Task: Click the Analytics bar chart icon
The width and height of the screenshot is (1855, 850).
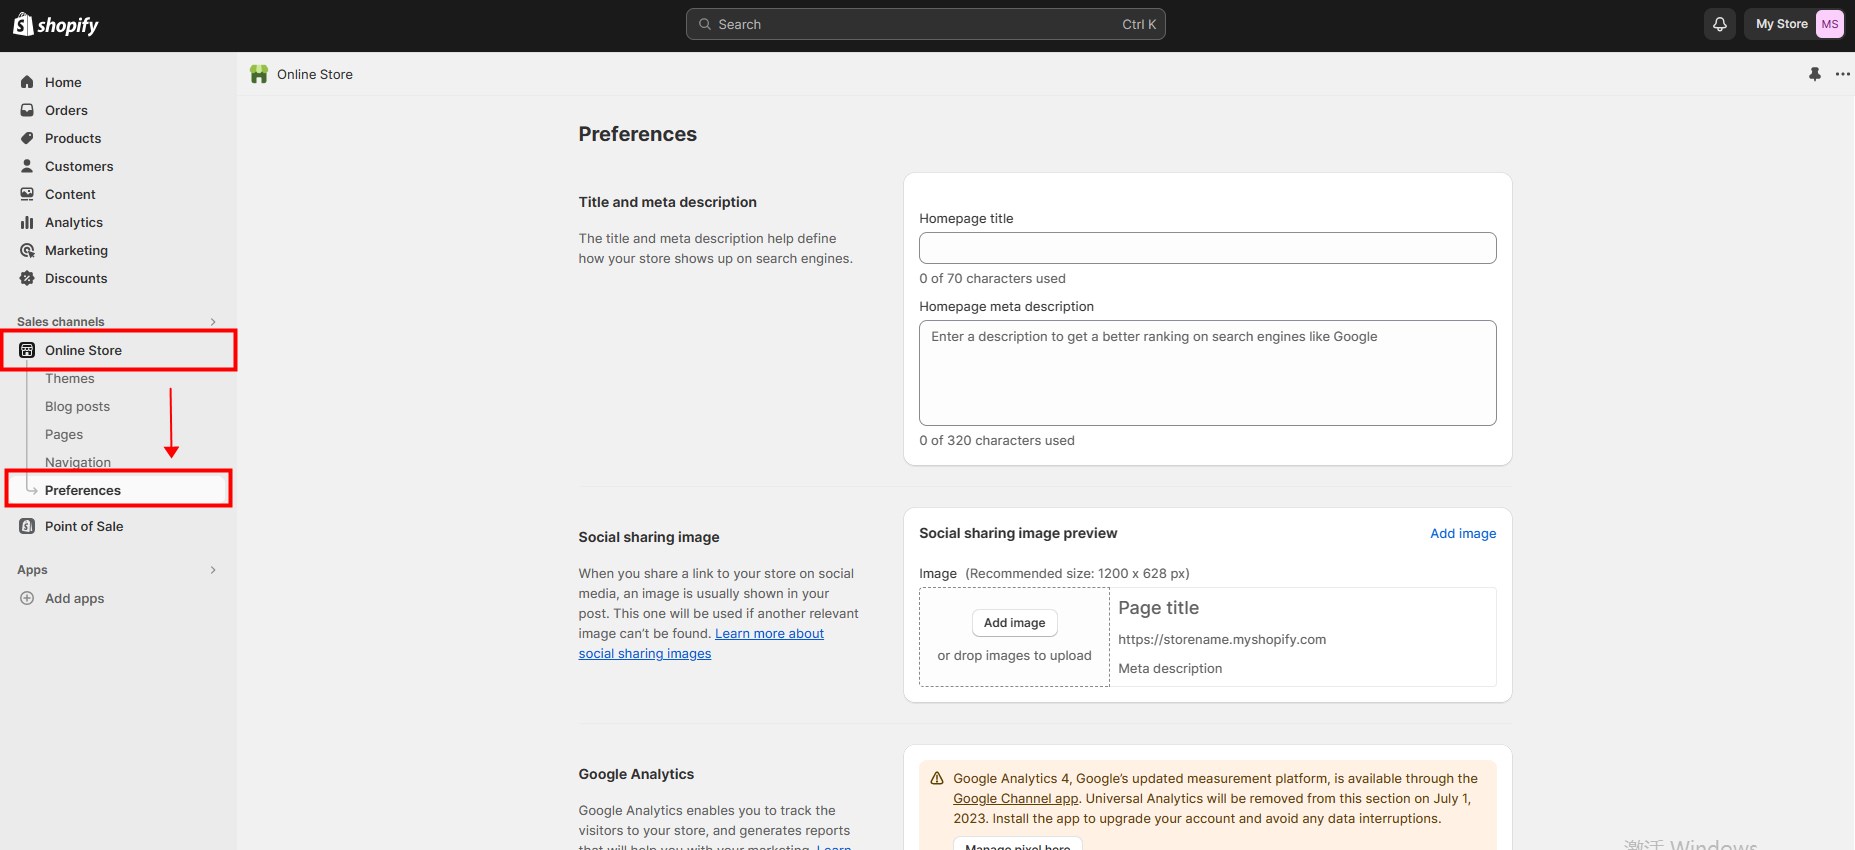Action: [27, 222]
